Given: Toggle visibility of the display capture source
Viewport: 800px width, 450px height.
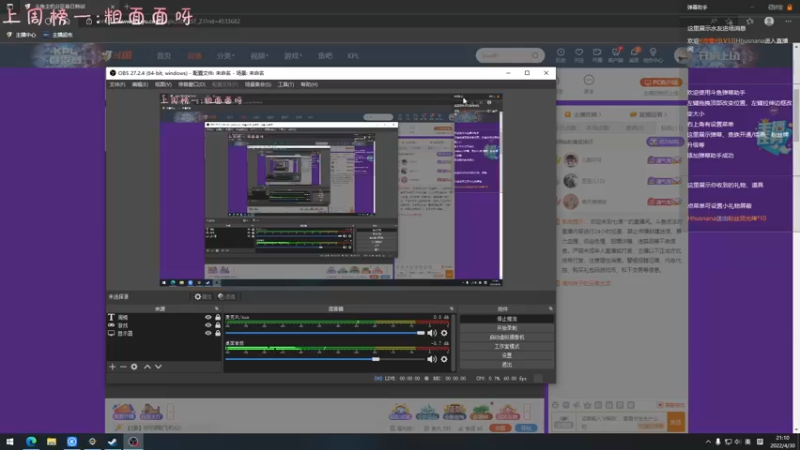Looking at the screenshot, I should [x=208, y=333].
